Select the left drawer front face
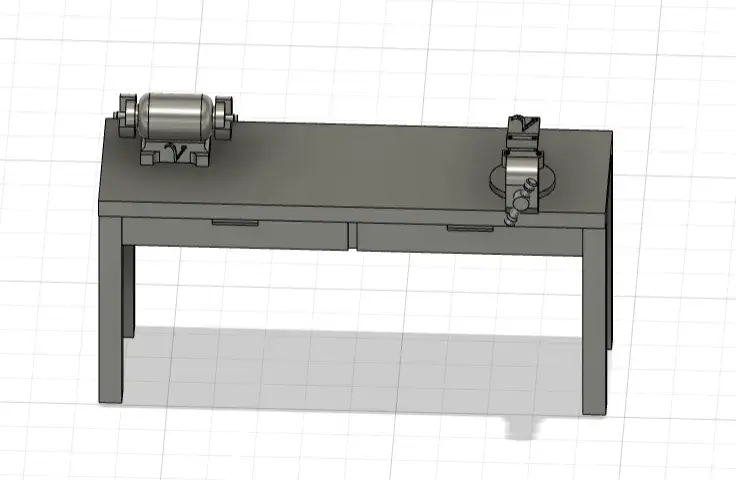This screenshot has width=736, height=480. tap(235, 233)
